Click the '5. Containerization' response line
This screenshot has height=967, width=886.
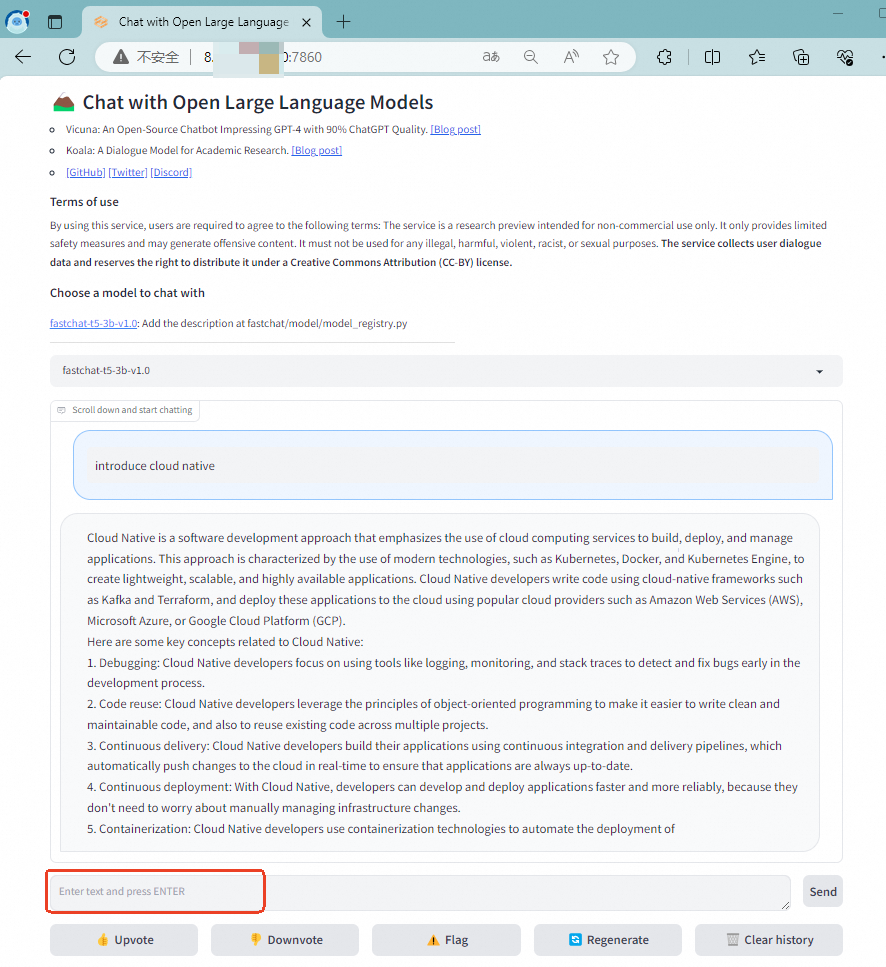(381, 829)
